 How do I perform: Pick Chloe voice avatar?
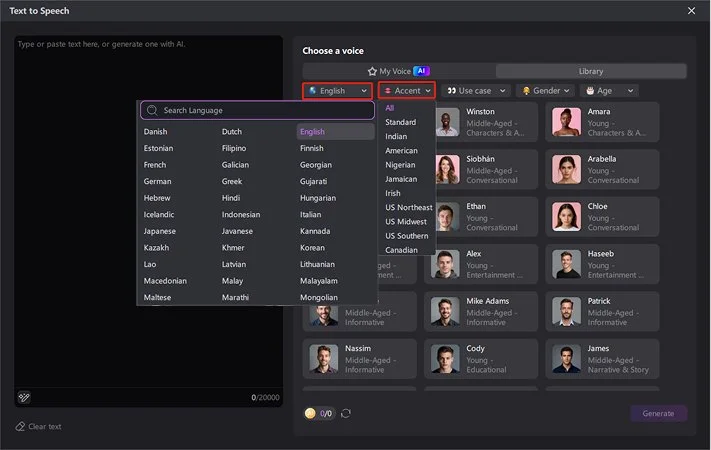pos(567,217)
